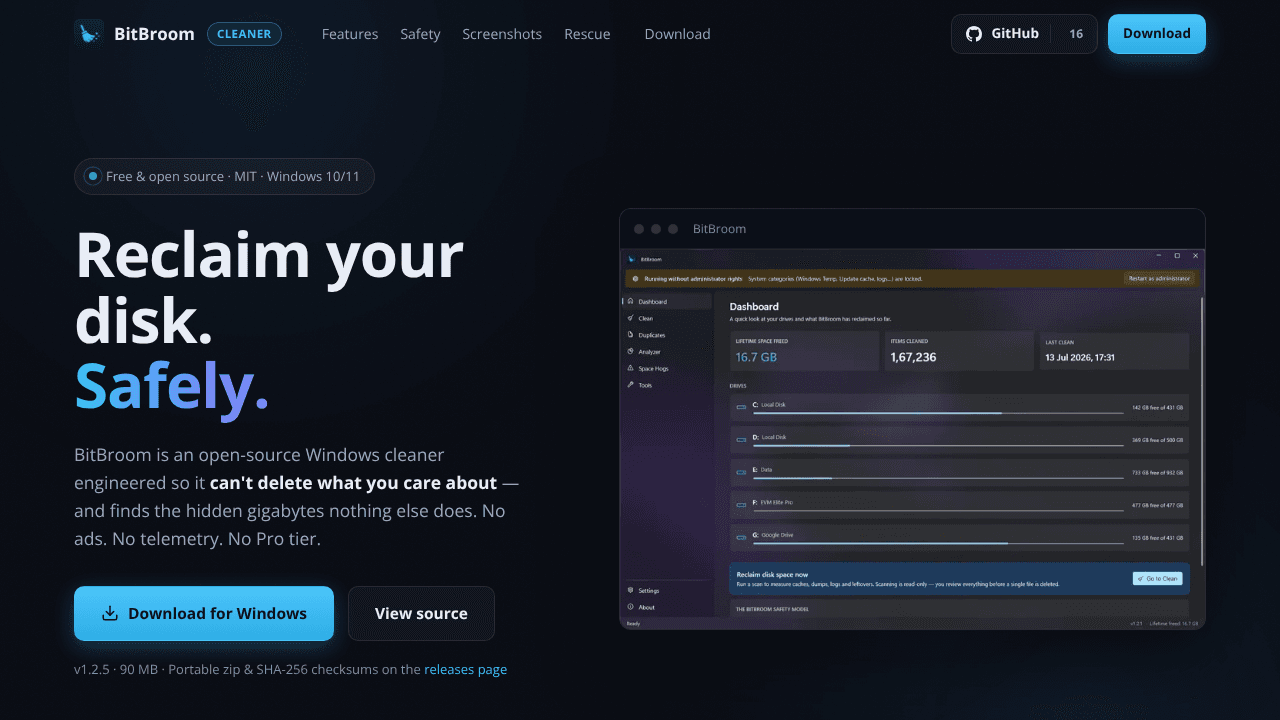Open the releases page link
The height and width of the screenshot is (720, 1280).
465,669
